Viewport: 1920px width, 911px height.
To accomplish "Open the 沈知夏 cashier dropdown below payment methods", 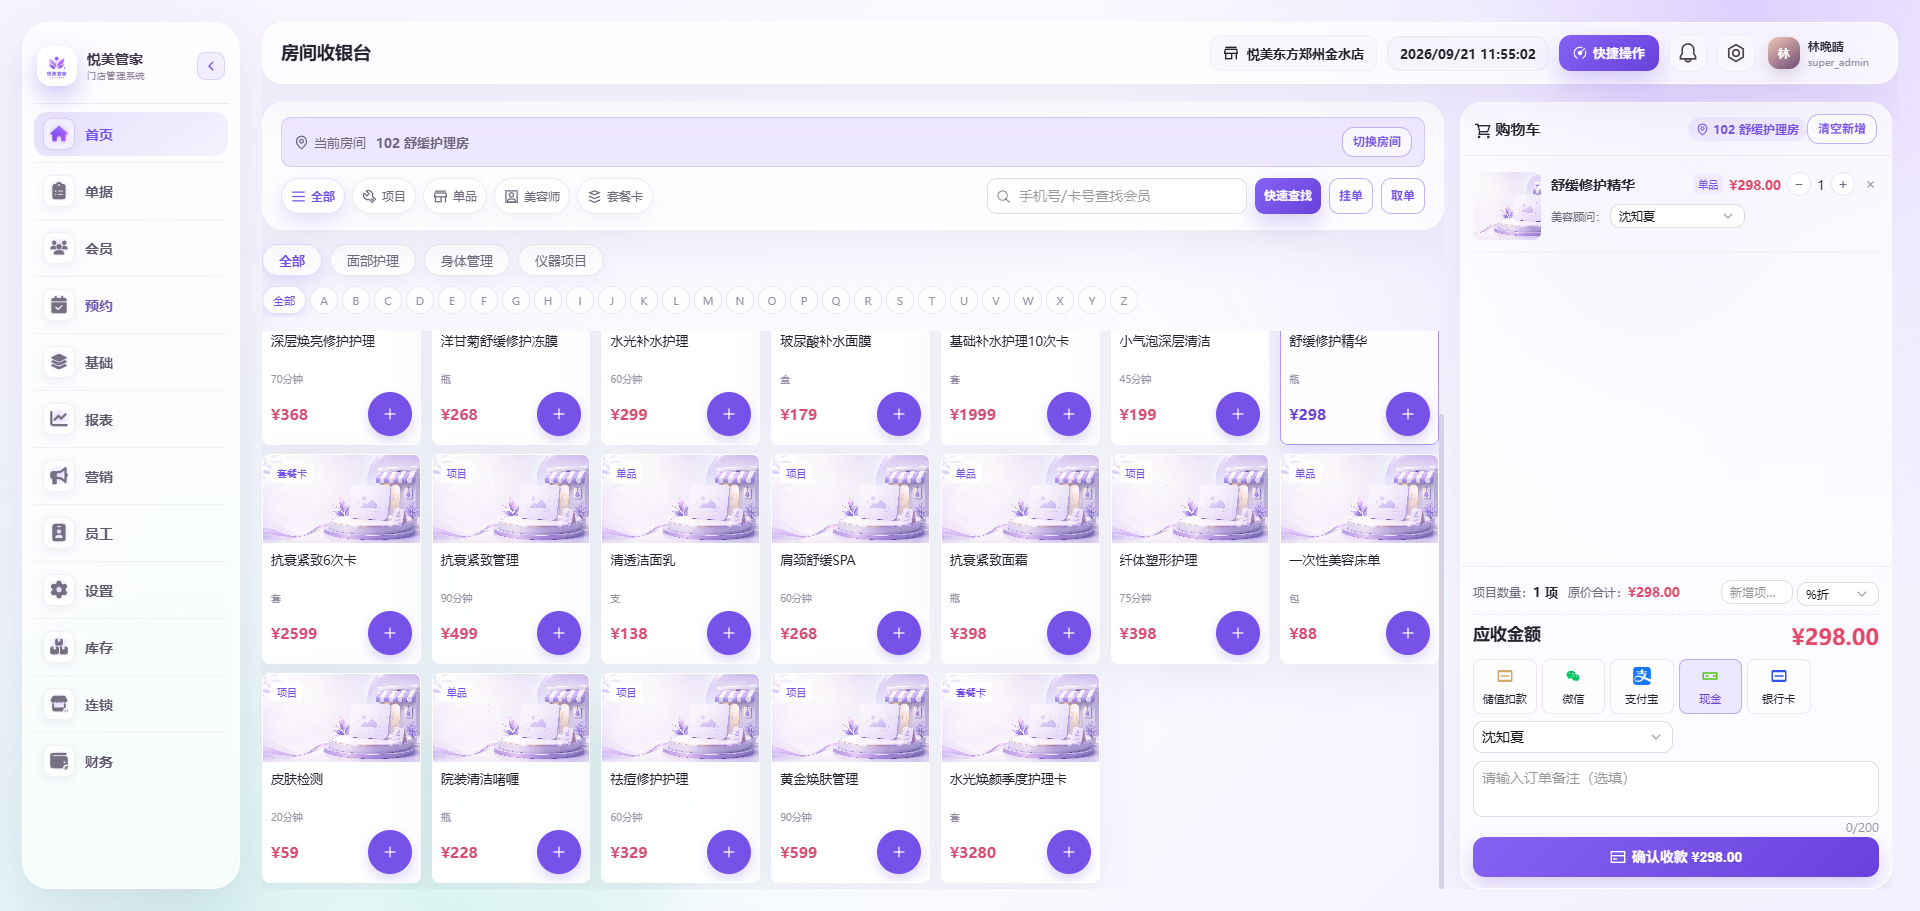I will pyautogui.click(x=1572, y=737).
